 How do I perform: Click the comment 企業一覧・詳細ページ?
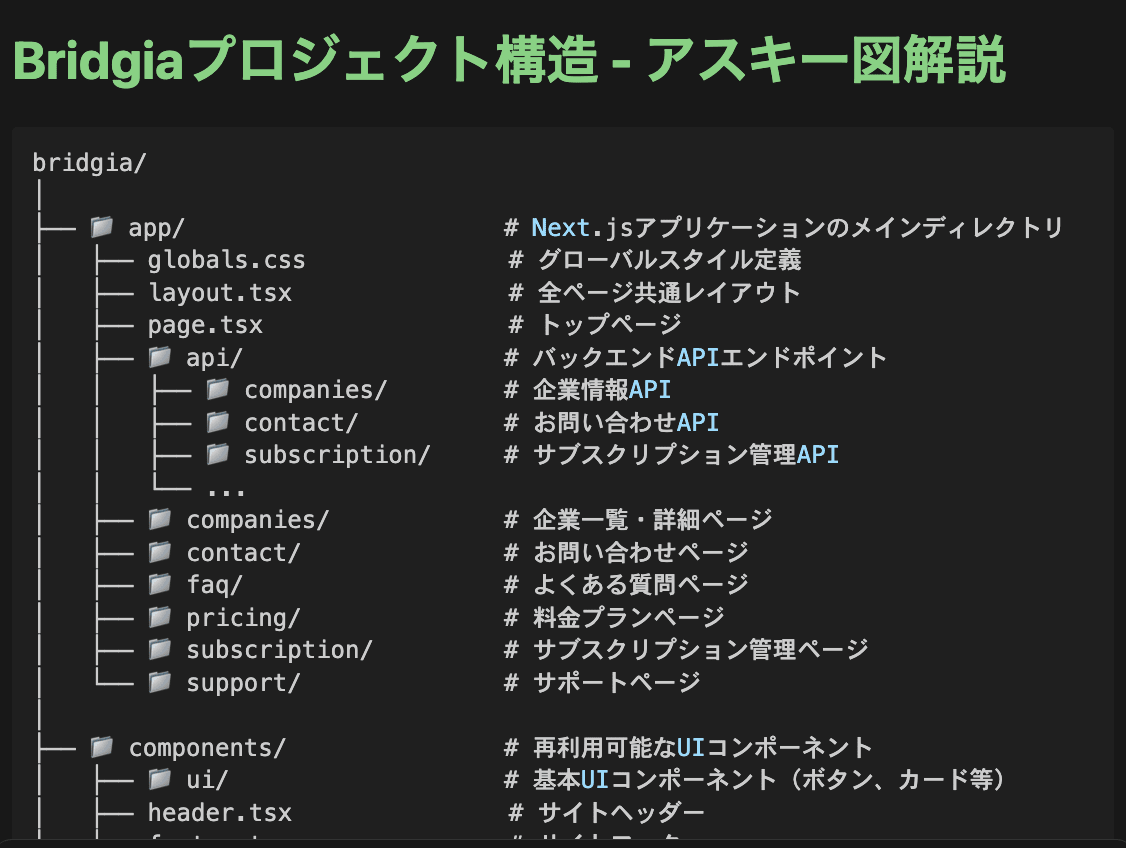click(653, 520)
